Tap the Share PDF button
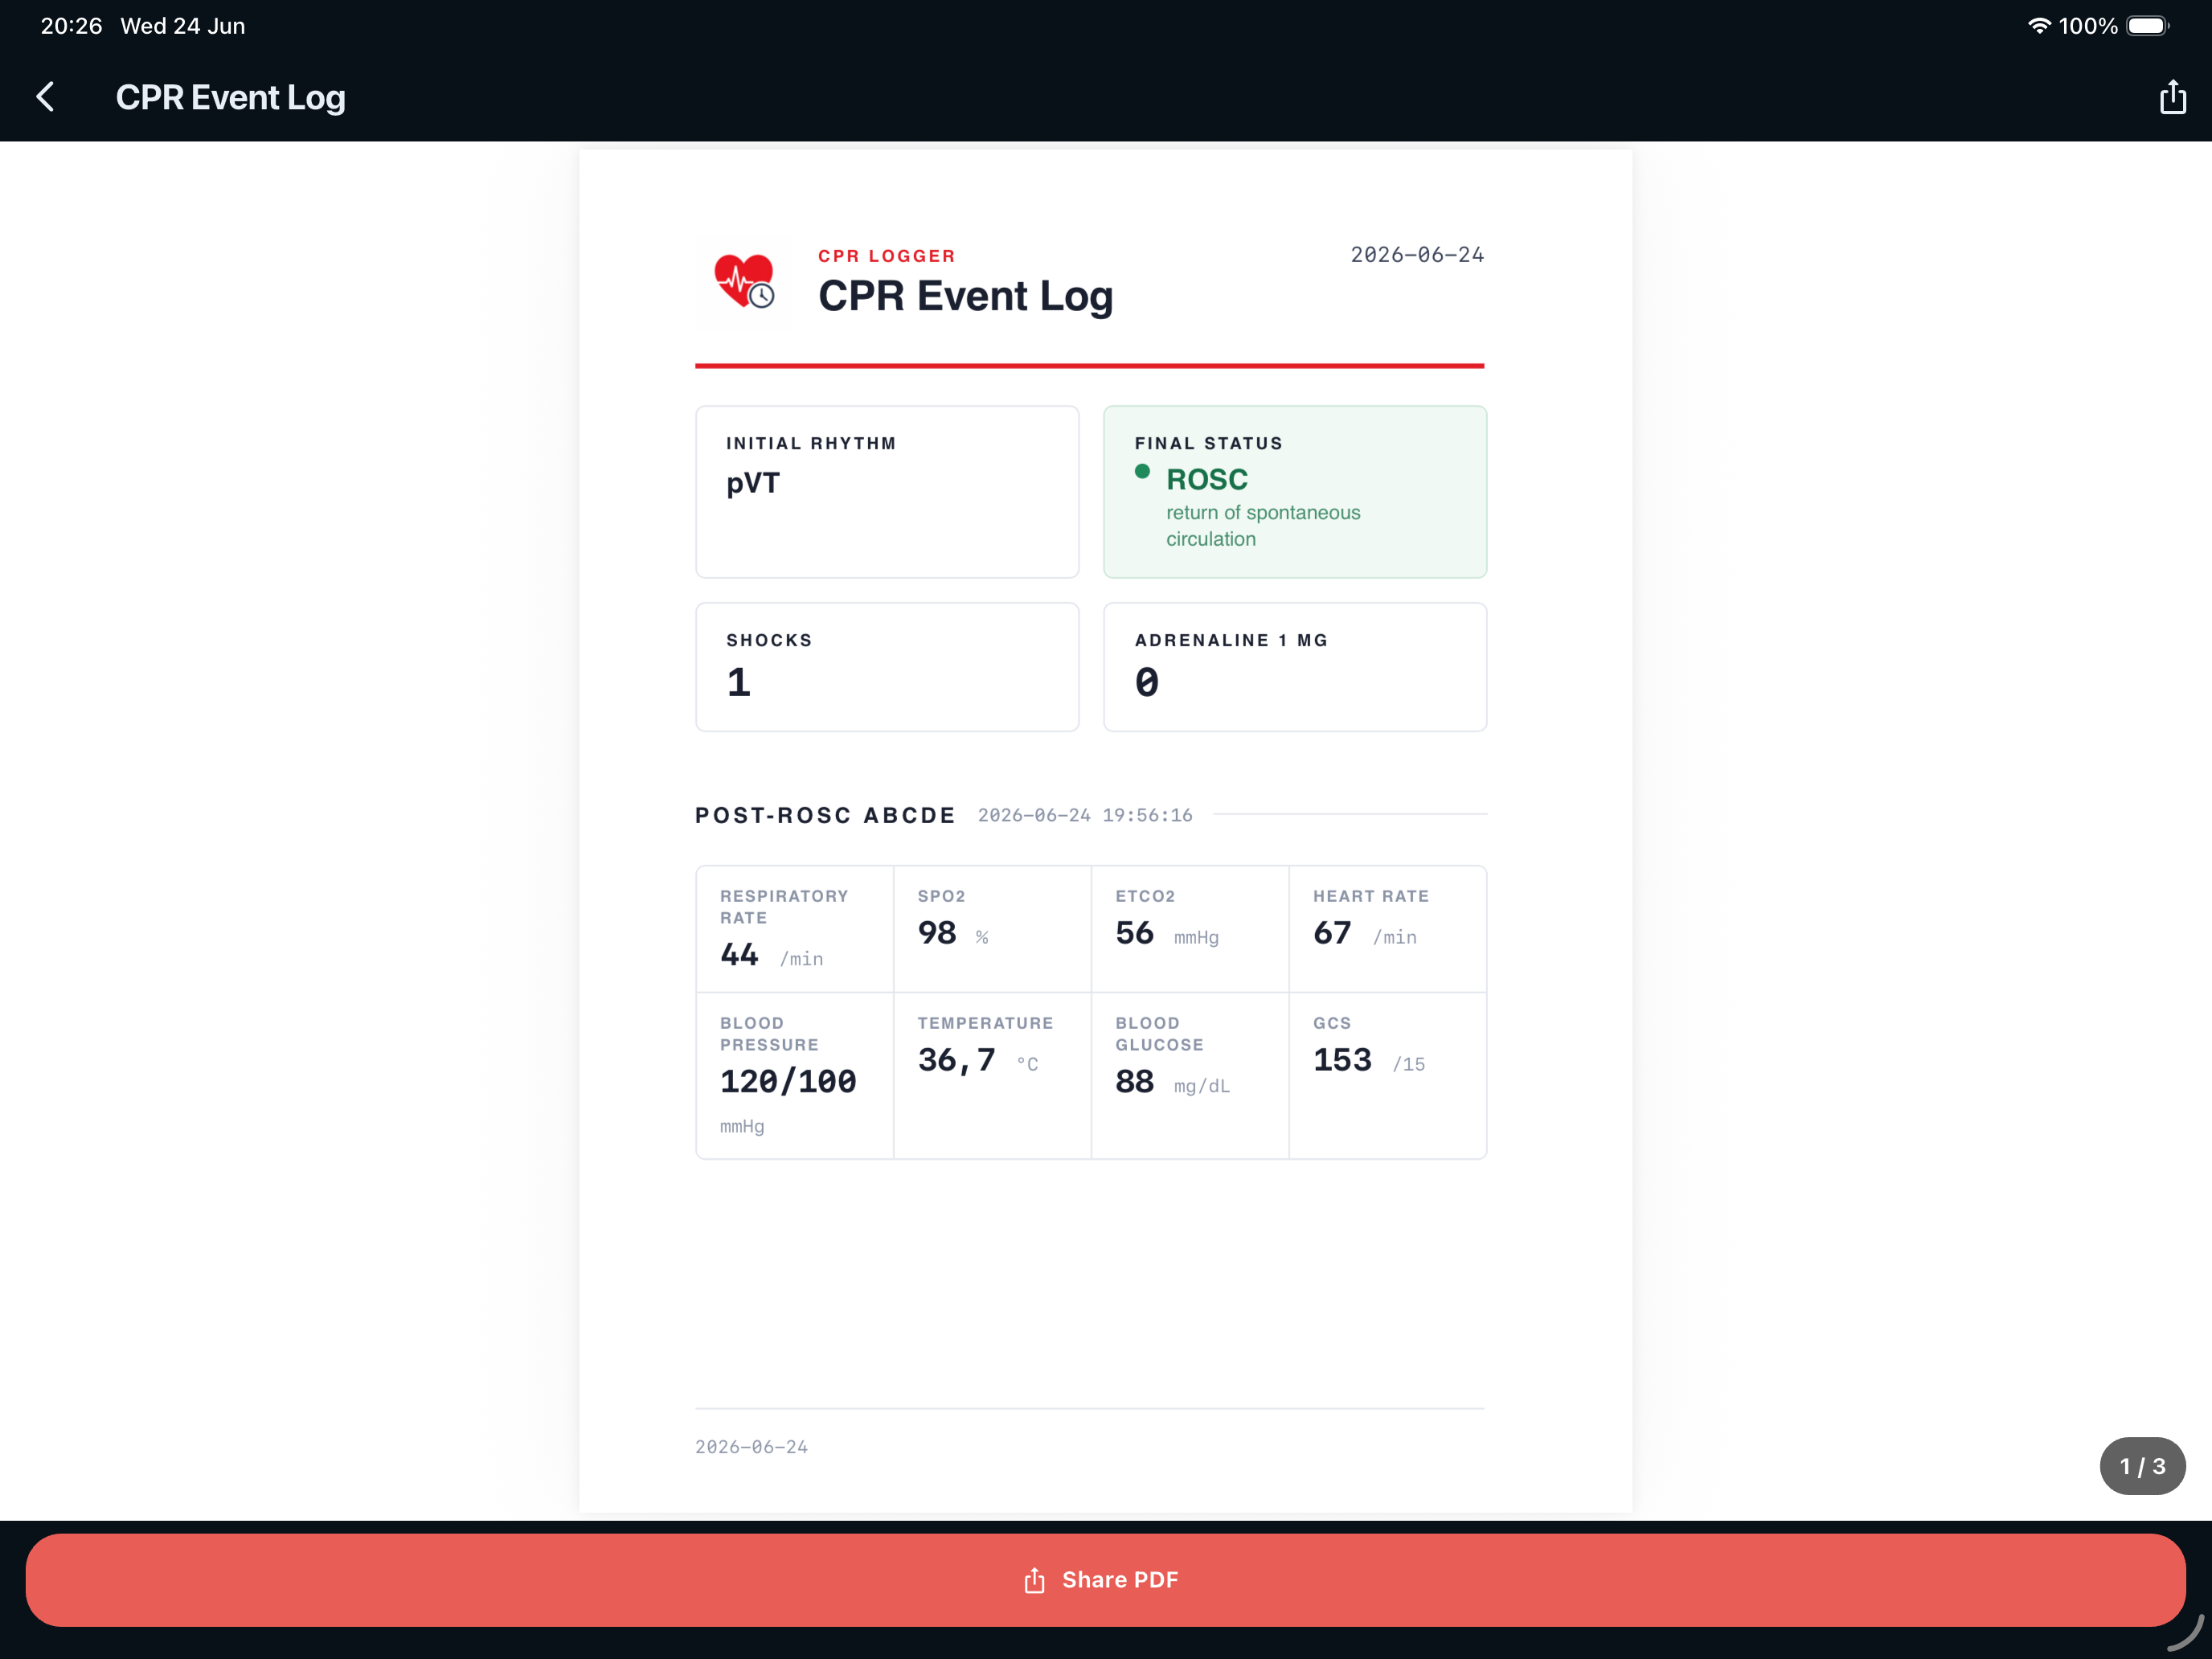Viewport: 2212px width, 1659px height. tap(1105, 1580)
